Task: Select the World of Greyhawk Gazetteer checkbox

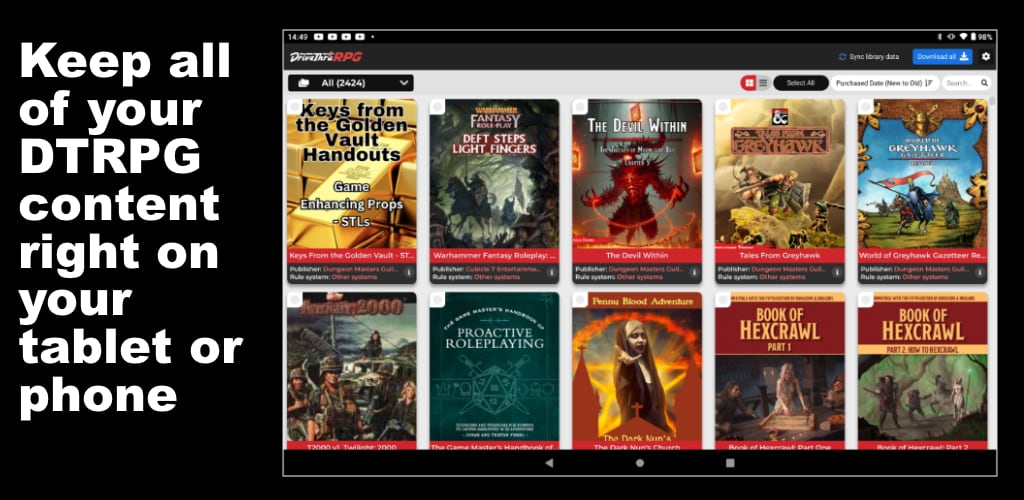Action: (x=865, y=106)
